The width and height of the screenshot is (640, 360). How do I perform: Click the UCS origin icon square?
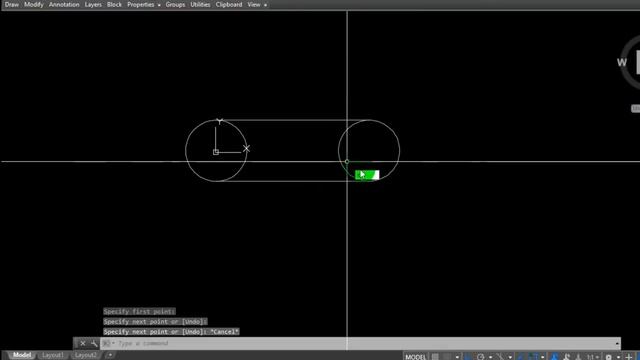tap(216, 152)
